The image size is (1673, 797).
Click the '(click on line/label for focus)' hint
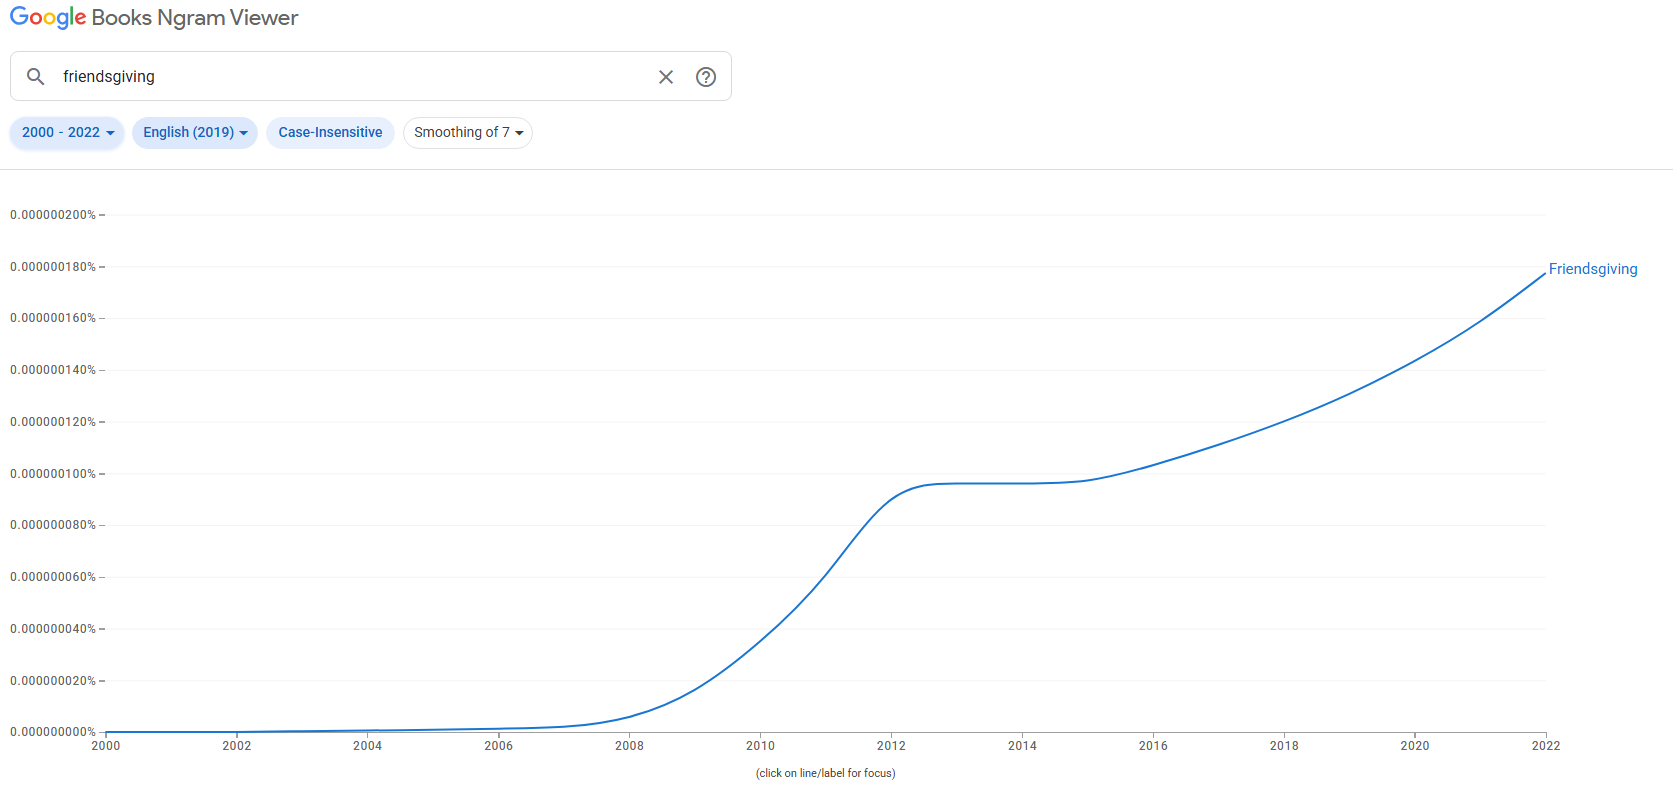click(x=826, y=773)
